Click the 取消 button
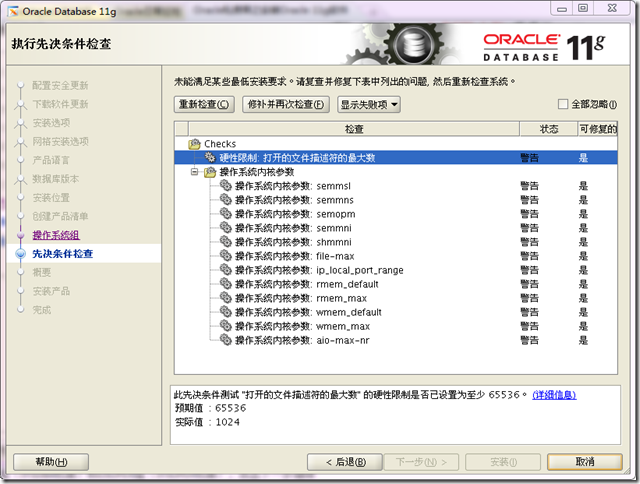Viewport: 640px width, 484px height. tap(585, 462)
